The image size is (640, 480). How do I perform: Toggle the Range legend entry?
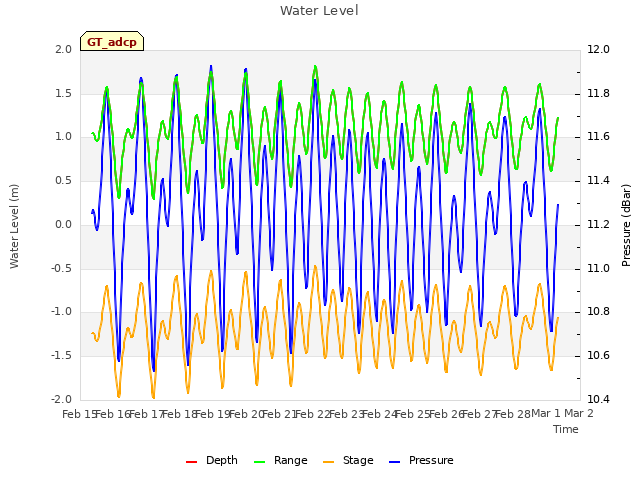click(280, 460)
